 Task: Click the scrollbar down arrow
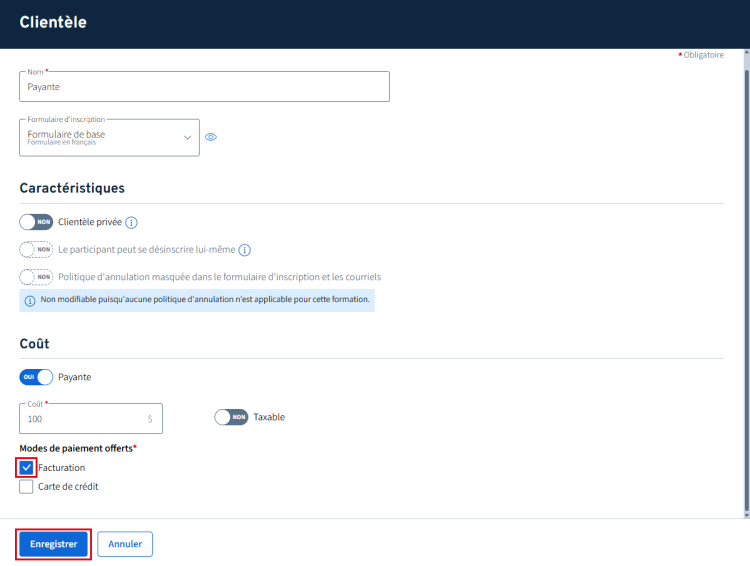[x=745, y=514]
